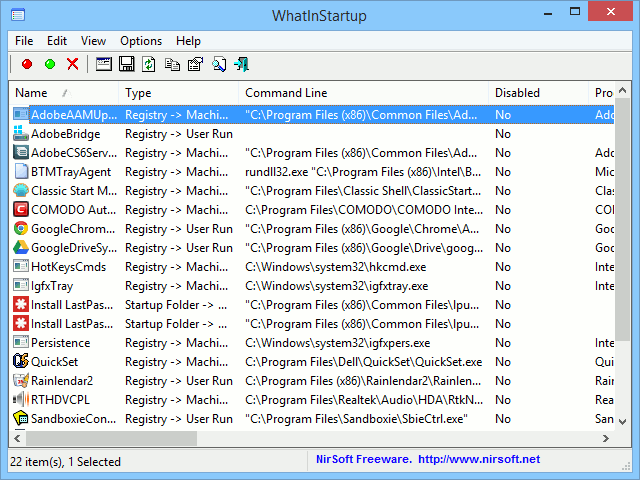Select the IgfxTray row name
The image size is (640, 480).
tap(52, 286)
